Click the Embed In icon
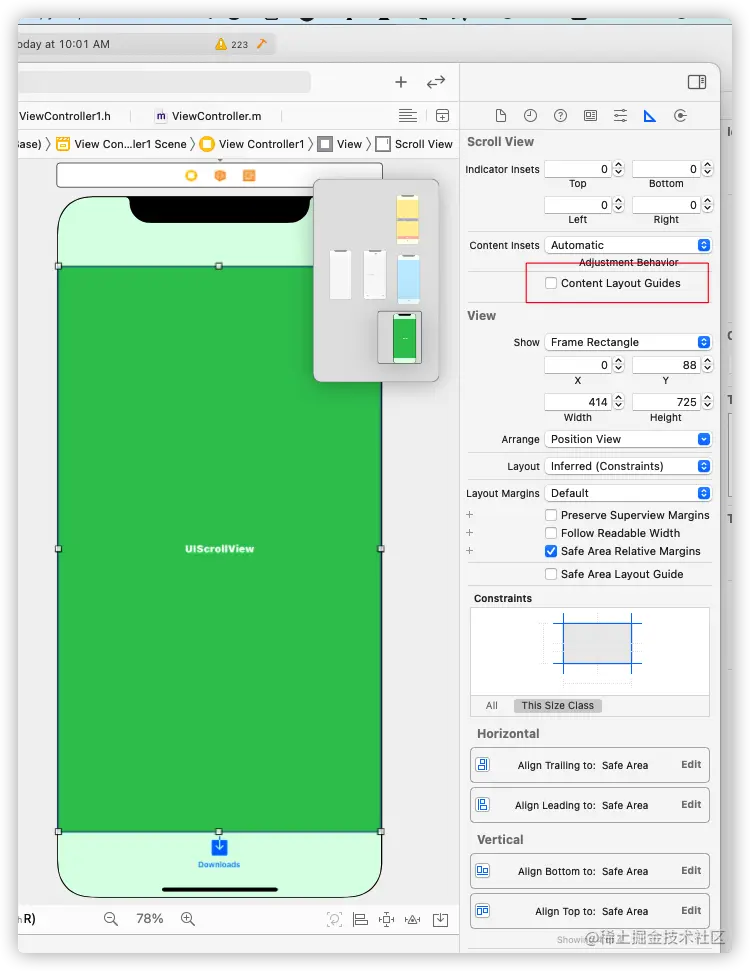This screenshot has height=971, width=750. pyautogui.click(x=440, y=920)
